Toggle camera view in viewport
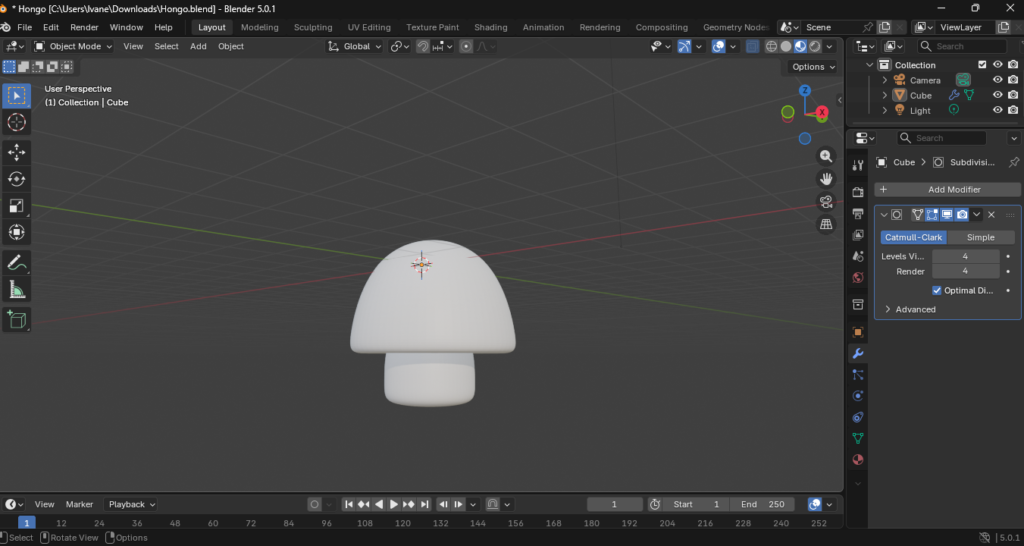Viewport: 1024px width, 546px height. pyautogui.click(x=826, y=202)
